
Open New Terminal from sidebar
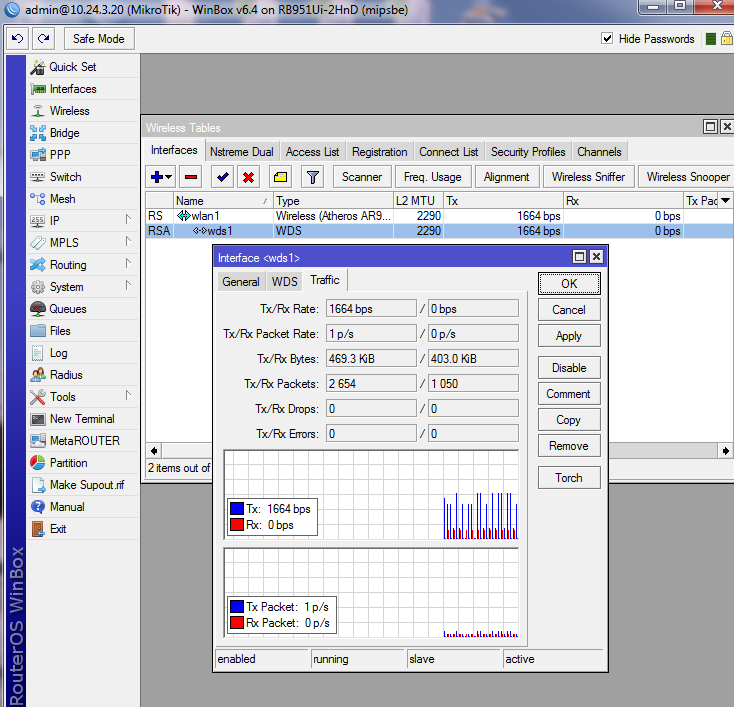82,419
